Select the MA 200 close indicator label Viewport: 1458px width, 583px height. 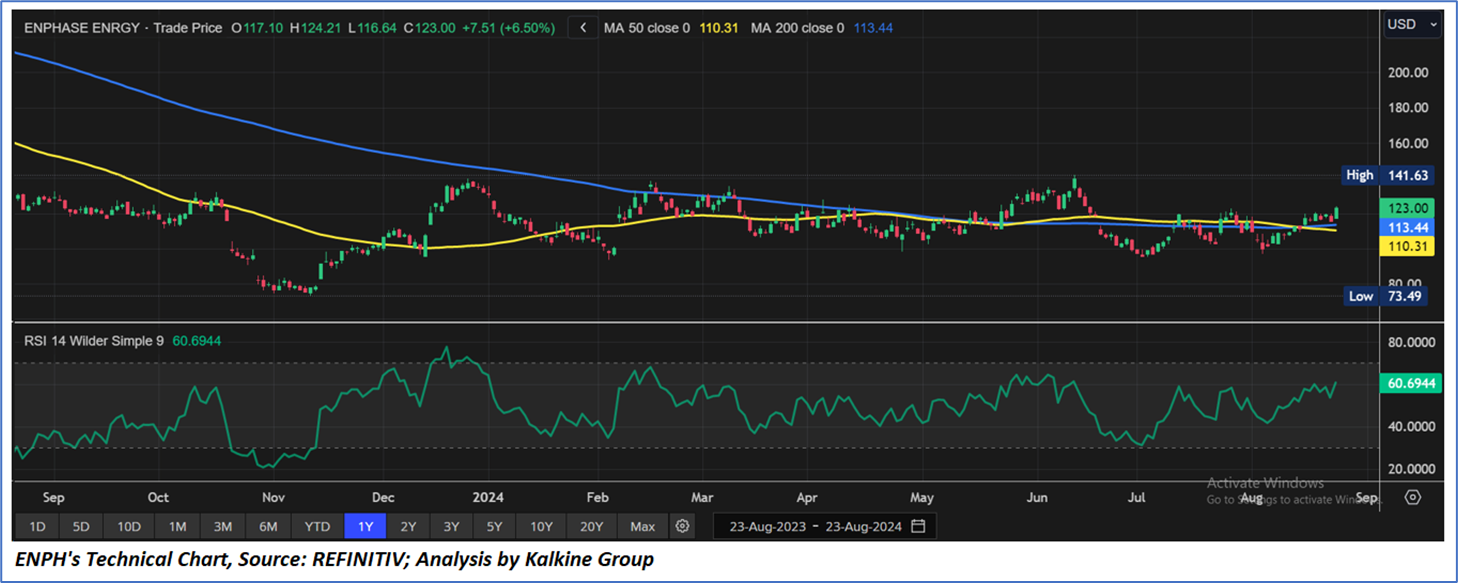coord(796,28)
